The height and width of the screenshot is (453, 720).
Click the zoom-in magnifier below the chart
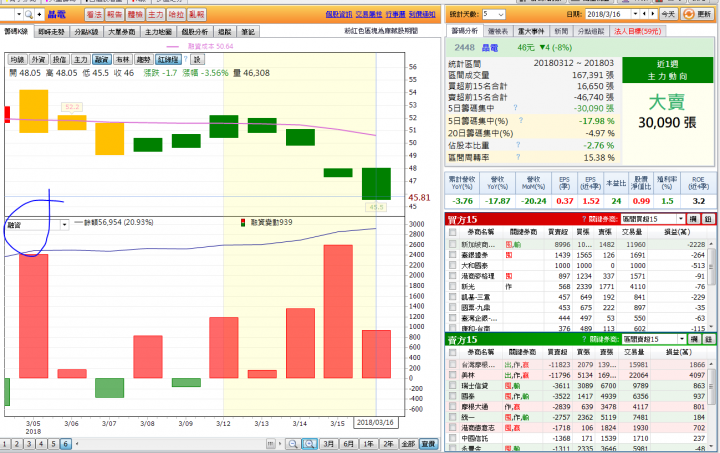[309, 444]
